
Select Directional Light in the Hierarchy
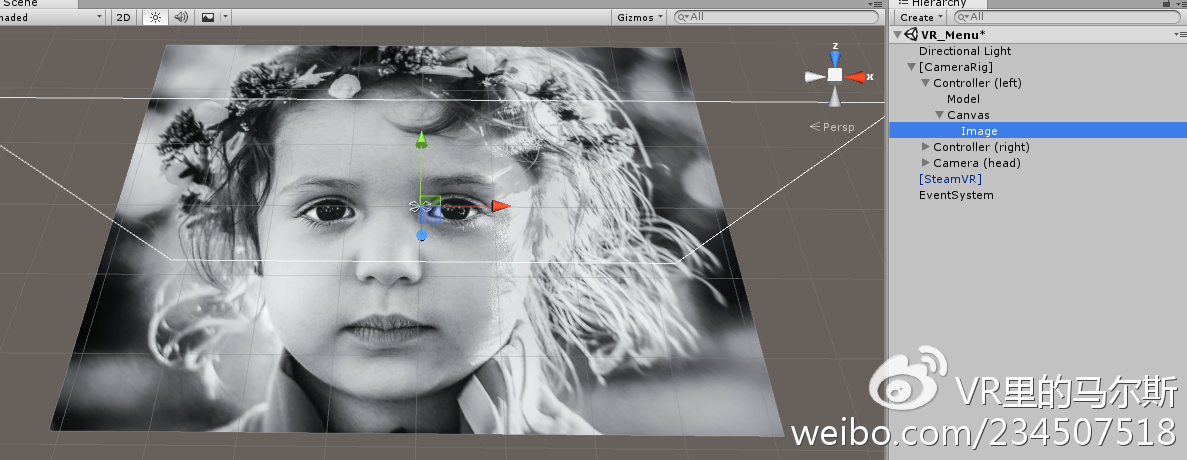pyautogui.click(x=964, y=51)
